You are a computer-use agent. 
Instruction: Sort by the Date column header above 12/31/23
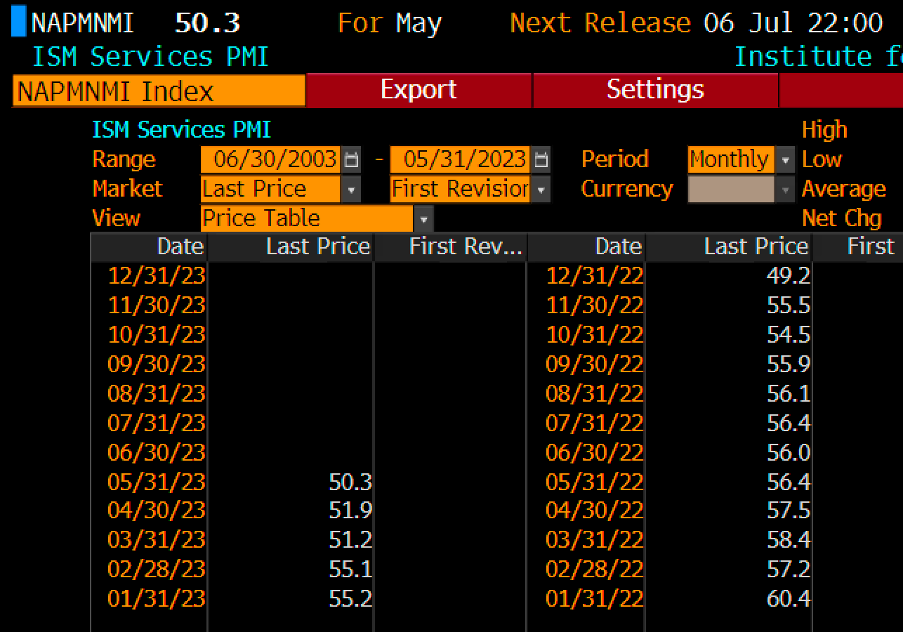[x=149, y=247]
